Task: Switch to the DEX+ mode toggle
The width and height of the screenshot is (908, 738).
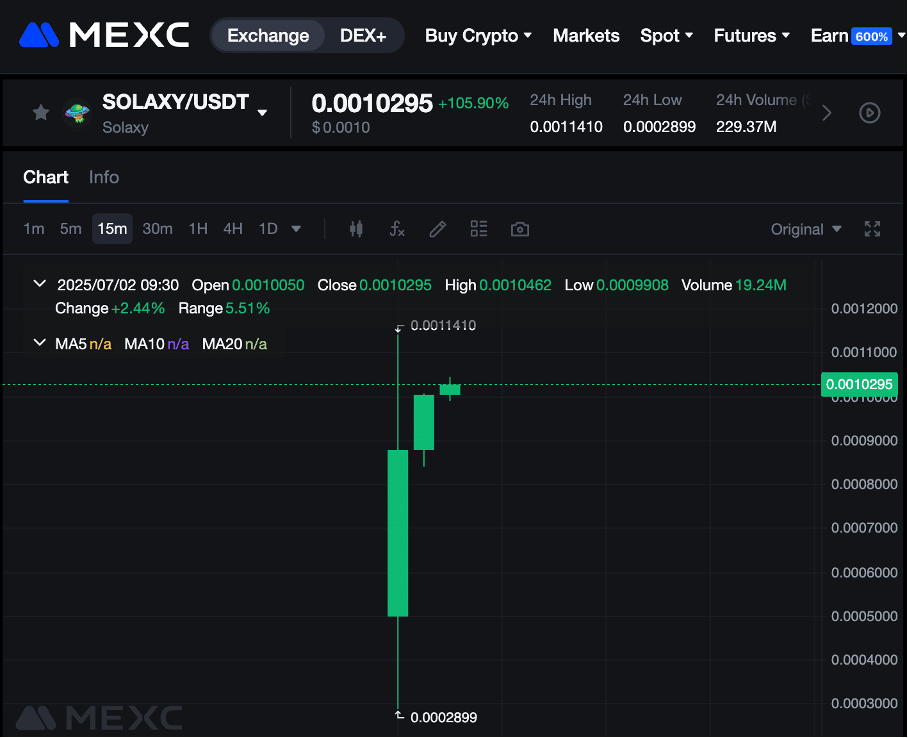Action: (x=363, y=36)
